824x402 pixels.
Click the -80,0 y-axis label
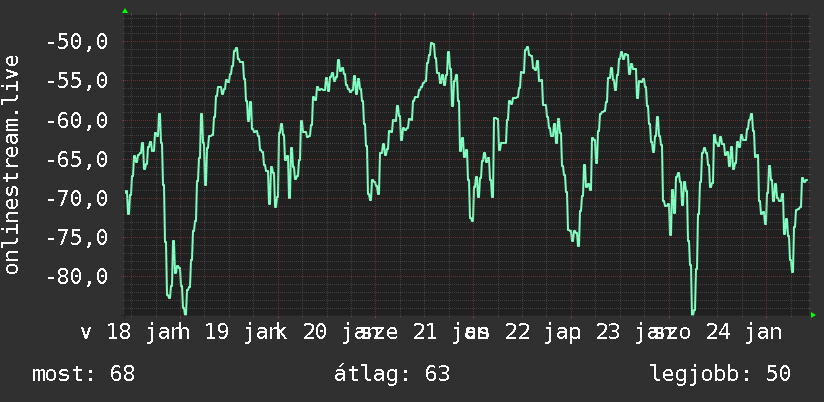[x=77, y=276]
